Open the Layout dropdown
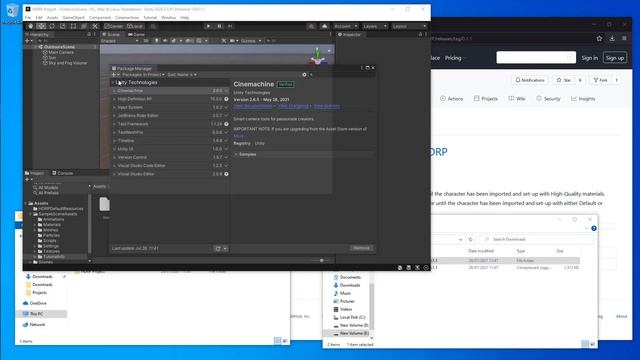Image resolution: width=640 pixels, height=360 pixels. [x=409, y=26]
